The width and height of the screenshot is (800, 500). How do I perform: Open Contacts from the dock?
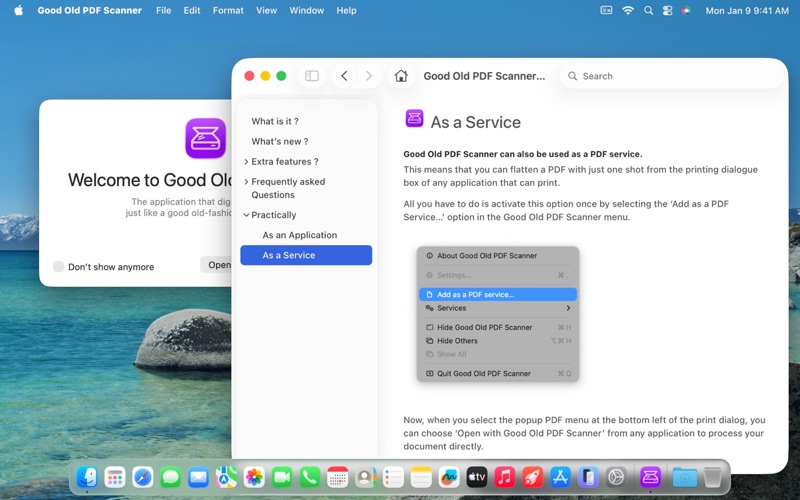coord(365,478)
